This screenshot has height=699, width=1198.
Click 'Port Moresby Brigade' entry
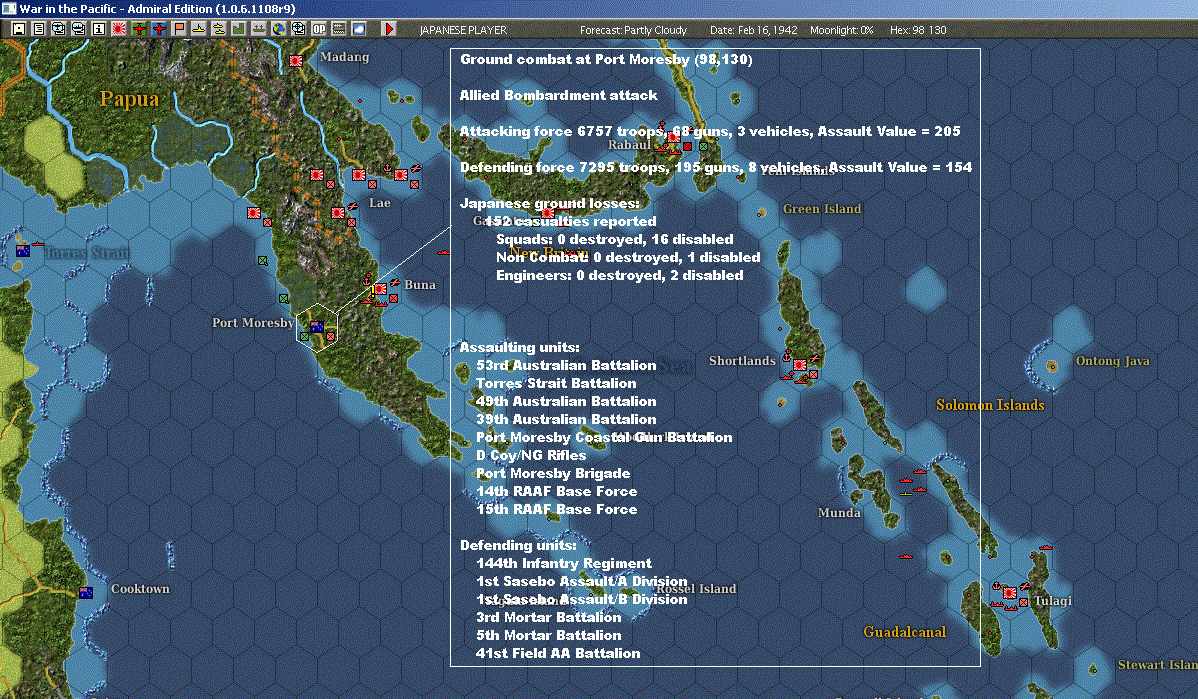[x=553, y=474]
